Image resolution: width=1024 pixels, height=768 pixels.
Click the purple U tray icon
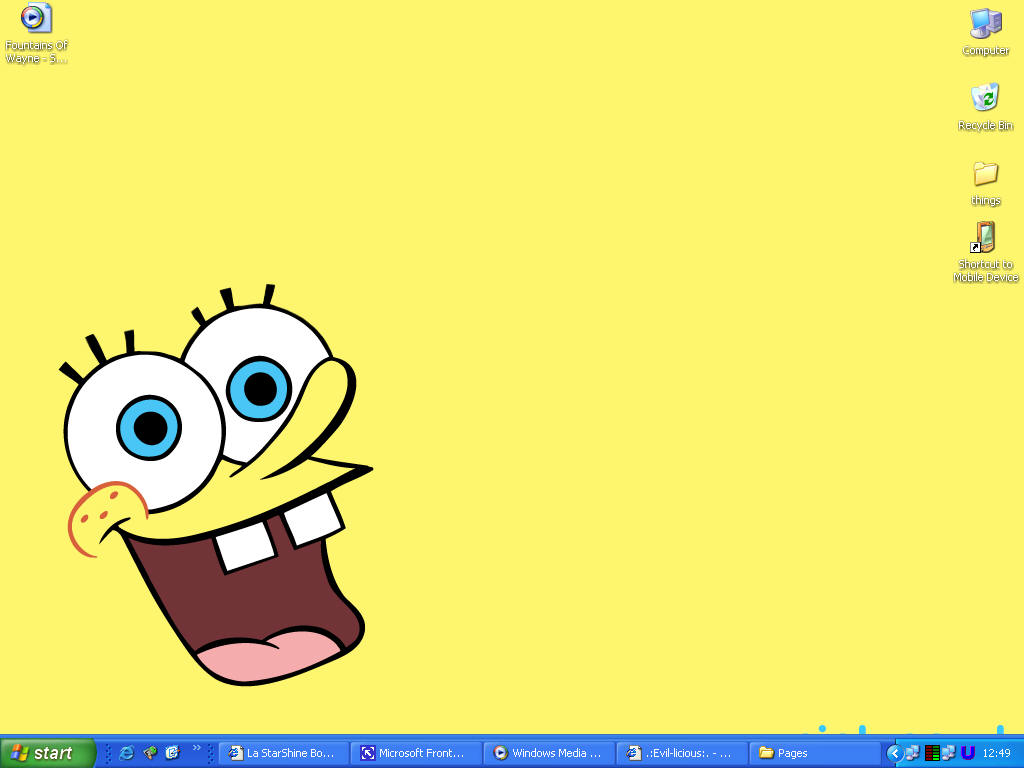(x=968, y=753)
